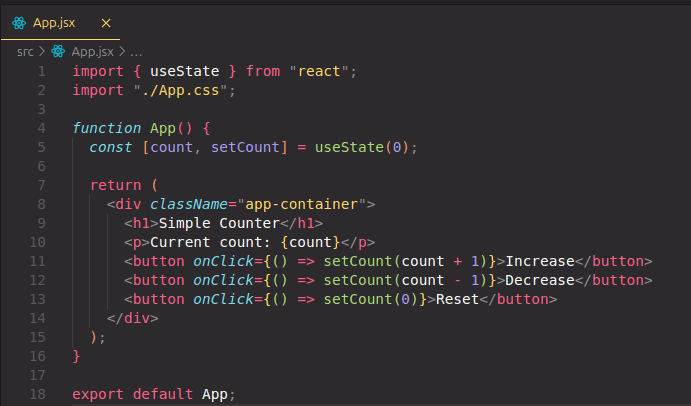Close the App.jsx editor tab
The image size is (691, 406).
tap(107, 22)
